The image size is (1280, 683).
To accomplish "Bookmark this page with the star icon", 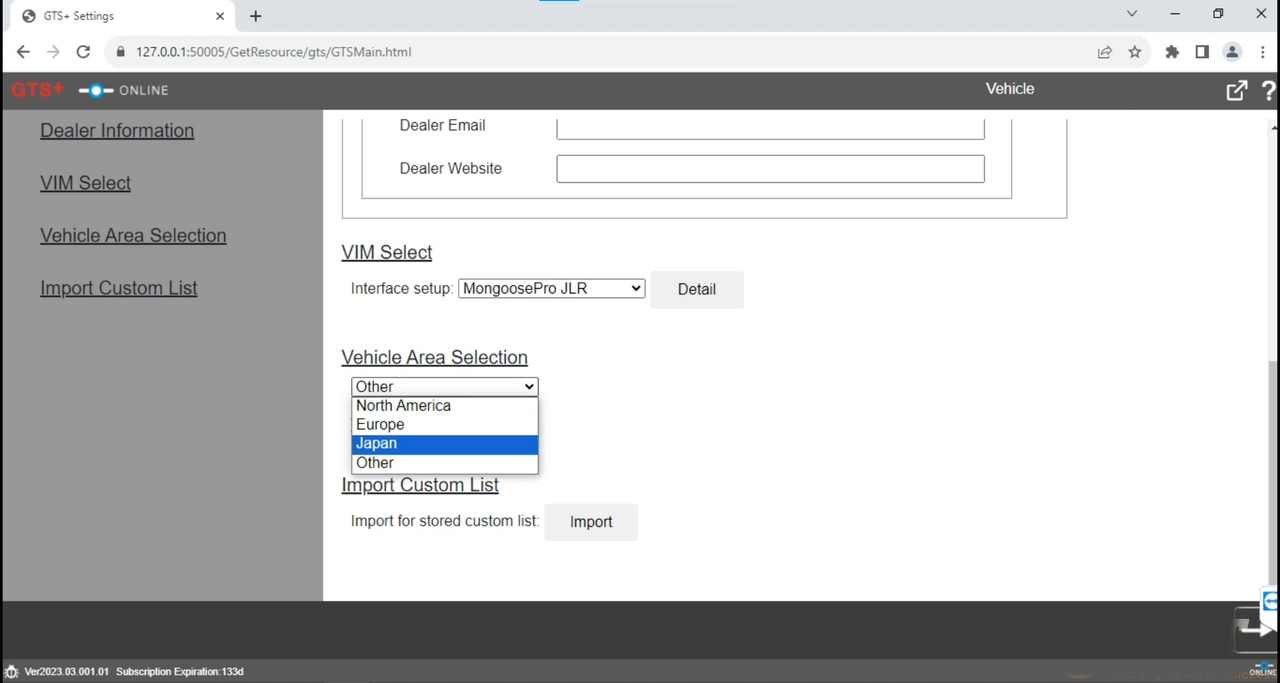I will [1135, 52].
